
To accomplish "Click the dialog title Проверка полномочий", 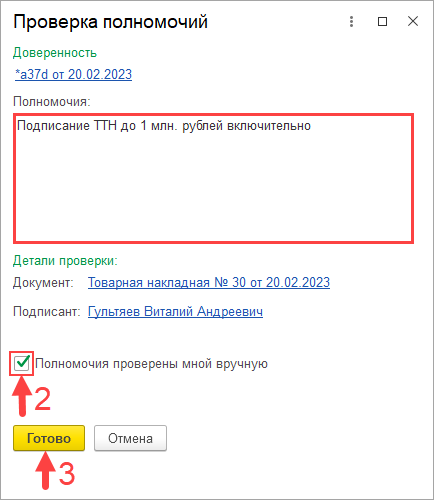I will (x=110, y=22).
